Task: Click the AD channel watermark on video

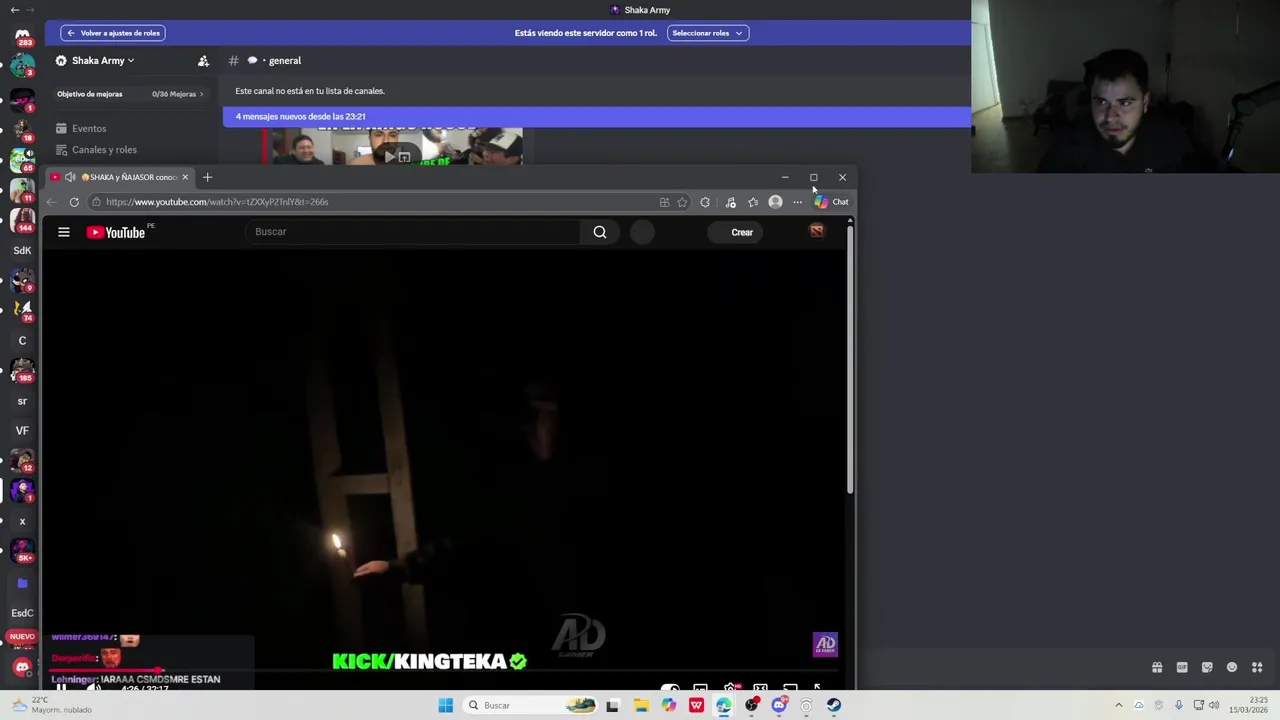Action: (825, 644)
